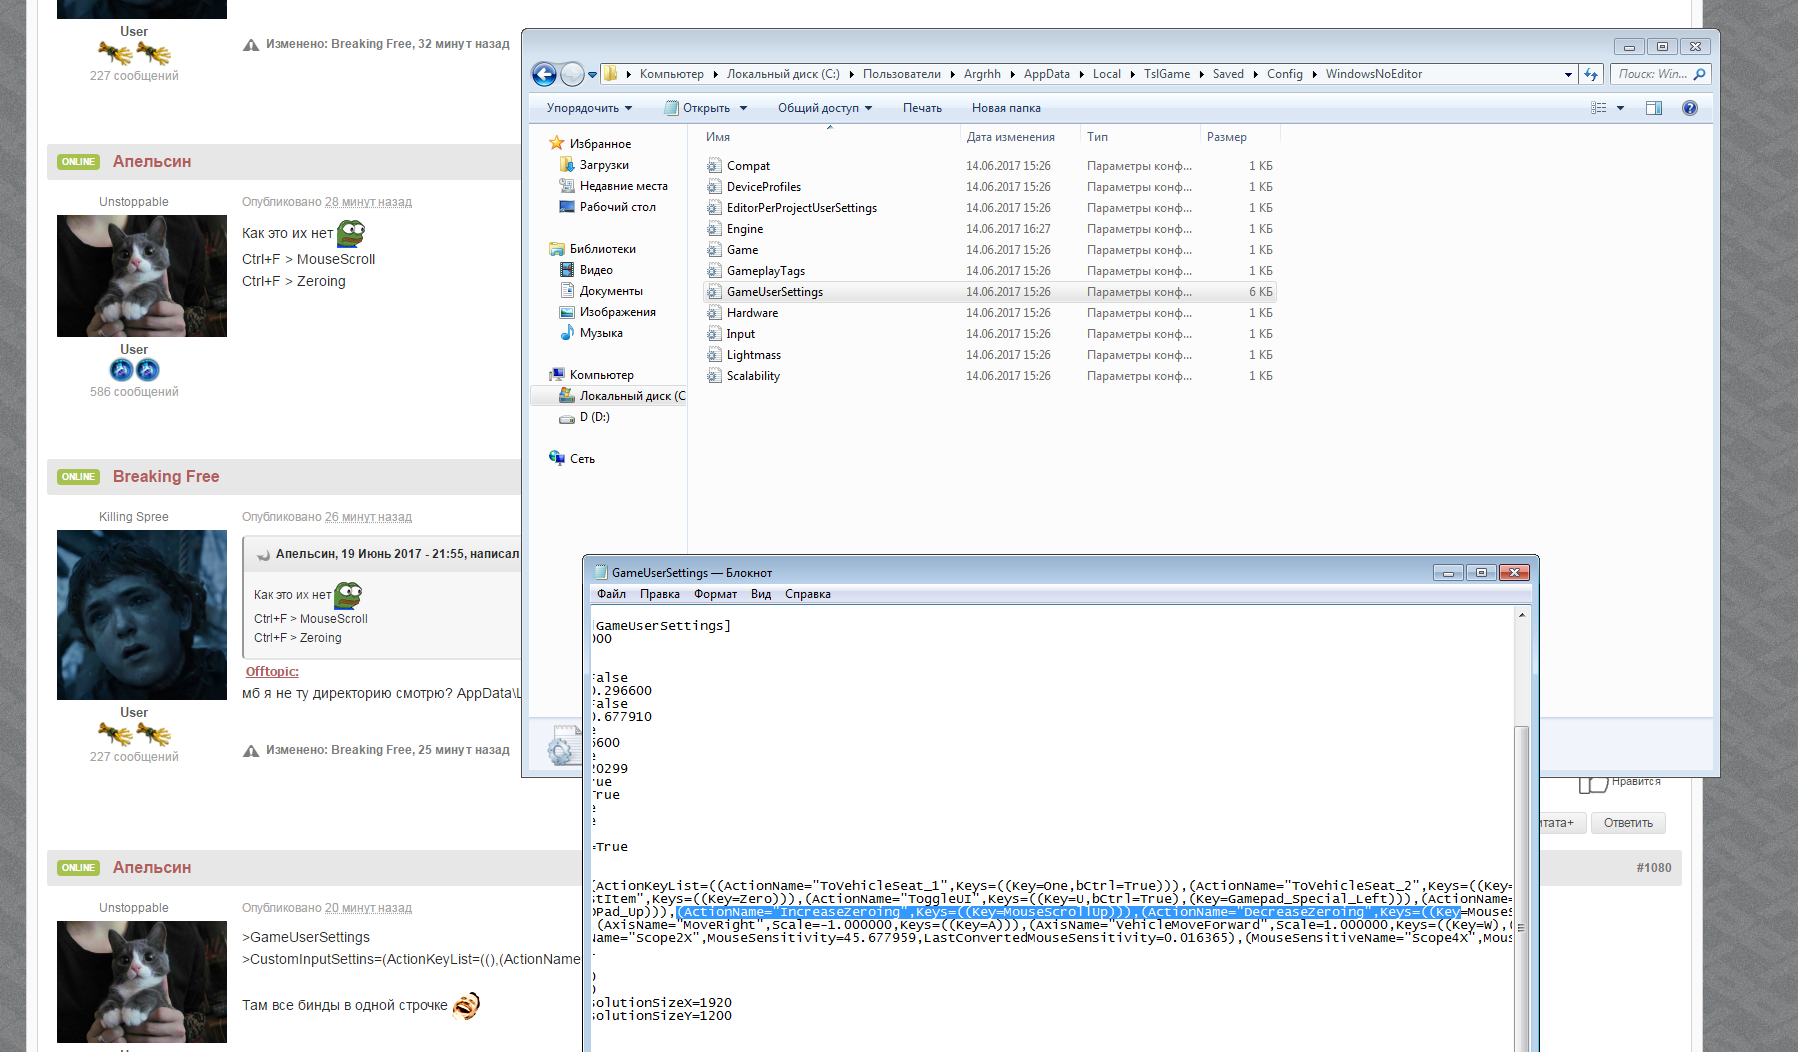The image size is (1798, 1052).
Task: Click the Forward arrow in Explorer
Action: point(572,74)
